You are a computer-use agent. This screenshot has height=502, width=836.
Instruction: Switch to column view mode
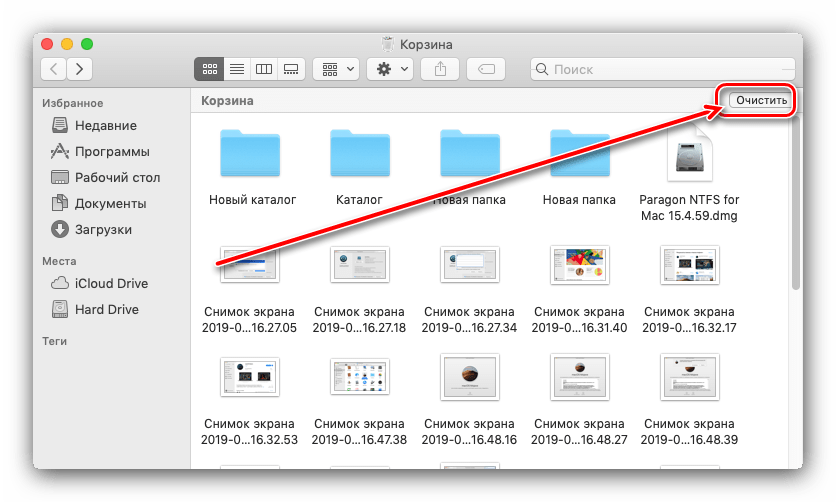click(x=264, y=69)
